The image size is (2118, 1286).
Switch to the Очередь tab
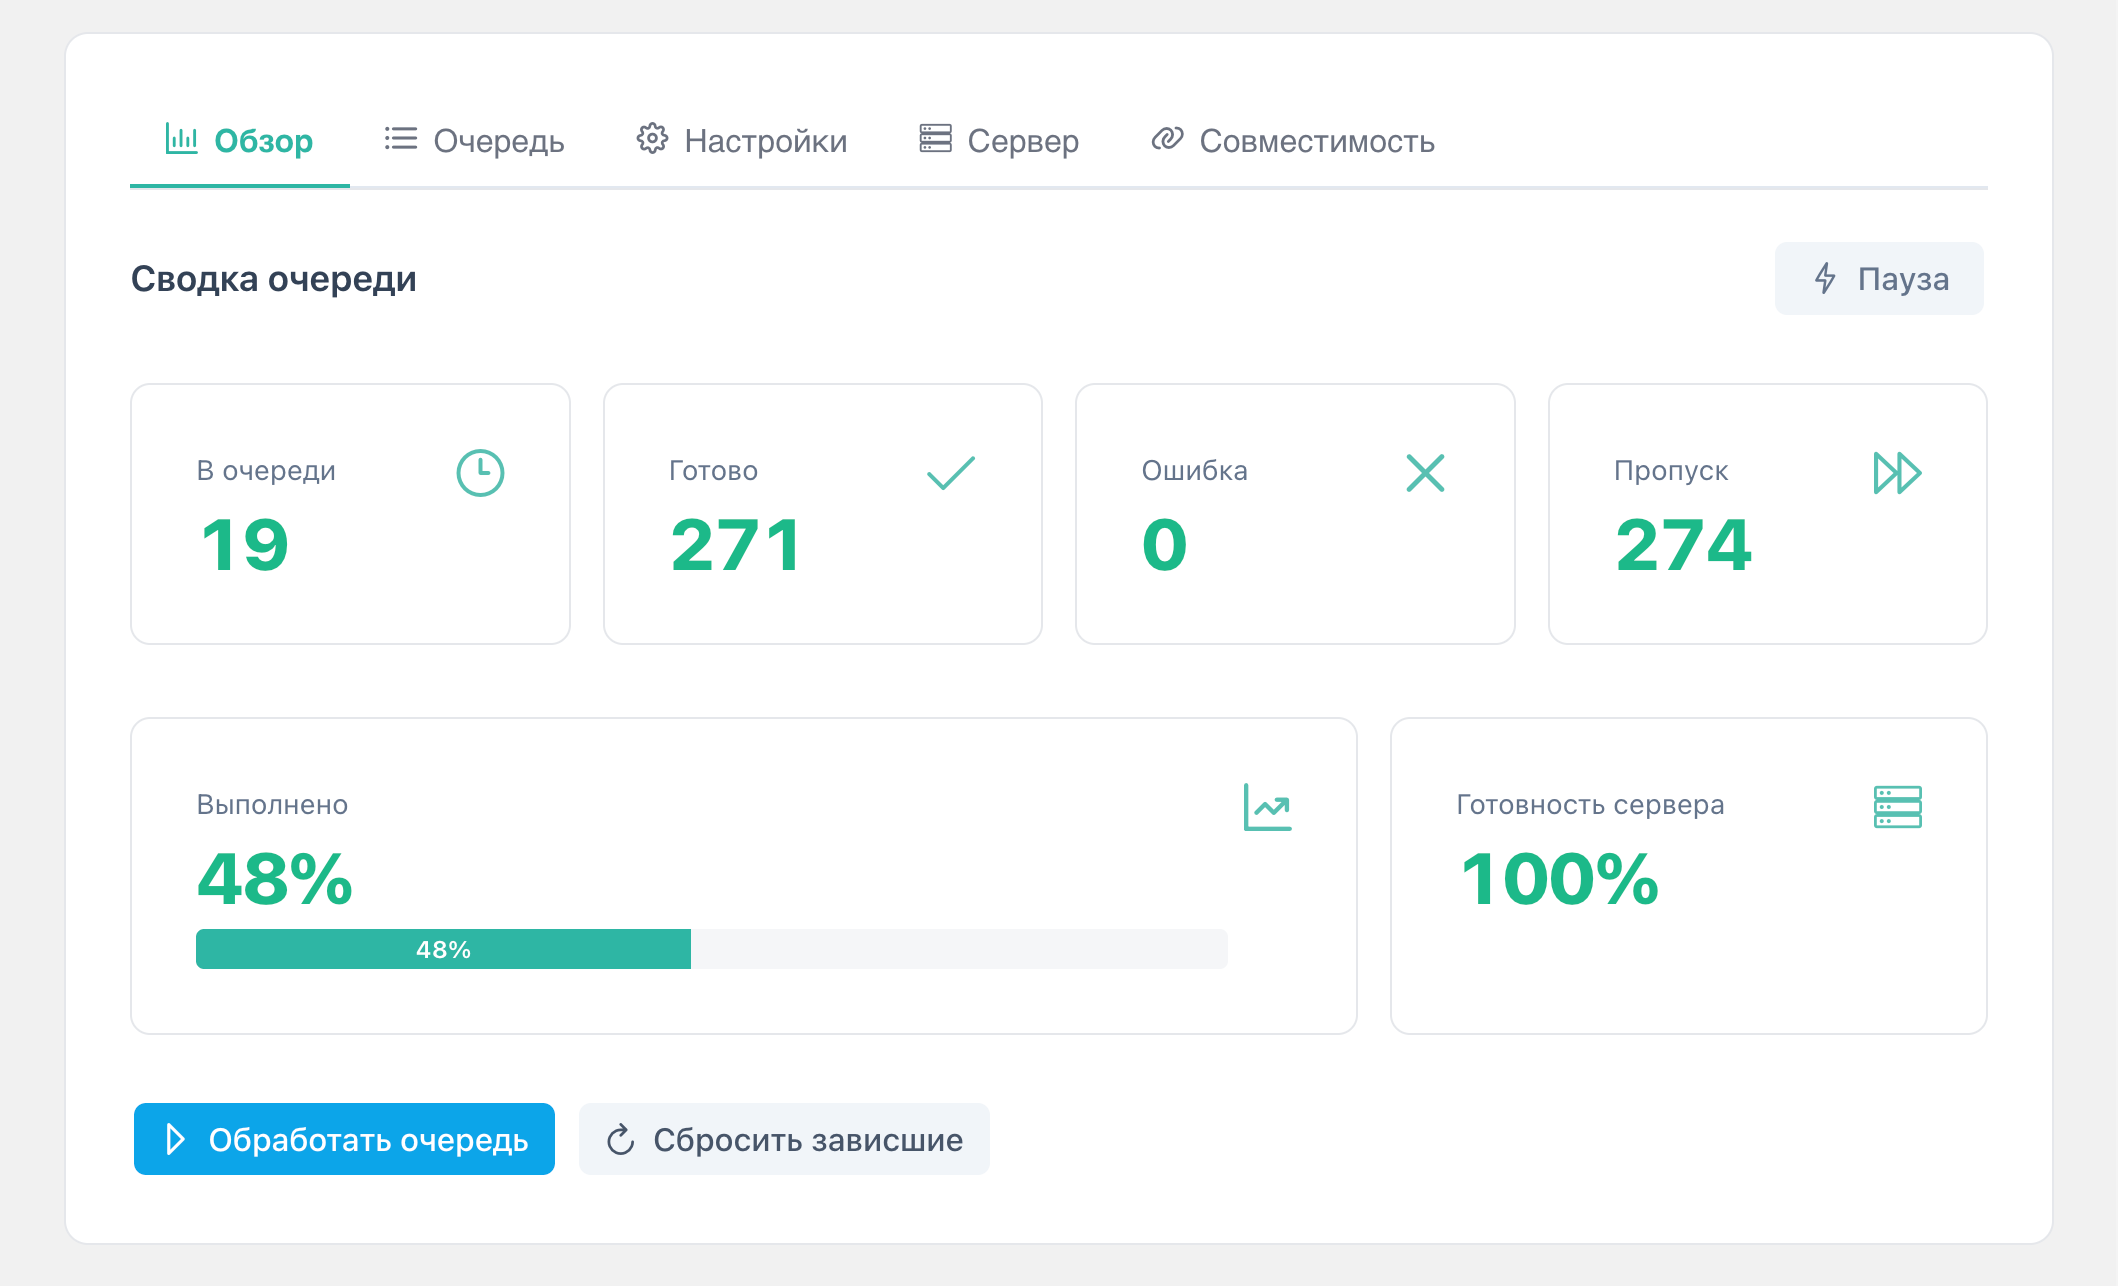click(x=474, y=140)
